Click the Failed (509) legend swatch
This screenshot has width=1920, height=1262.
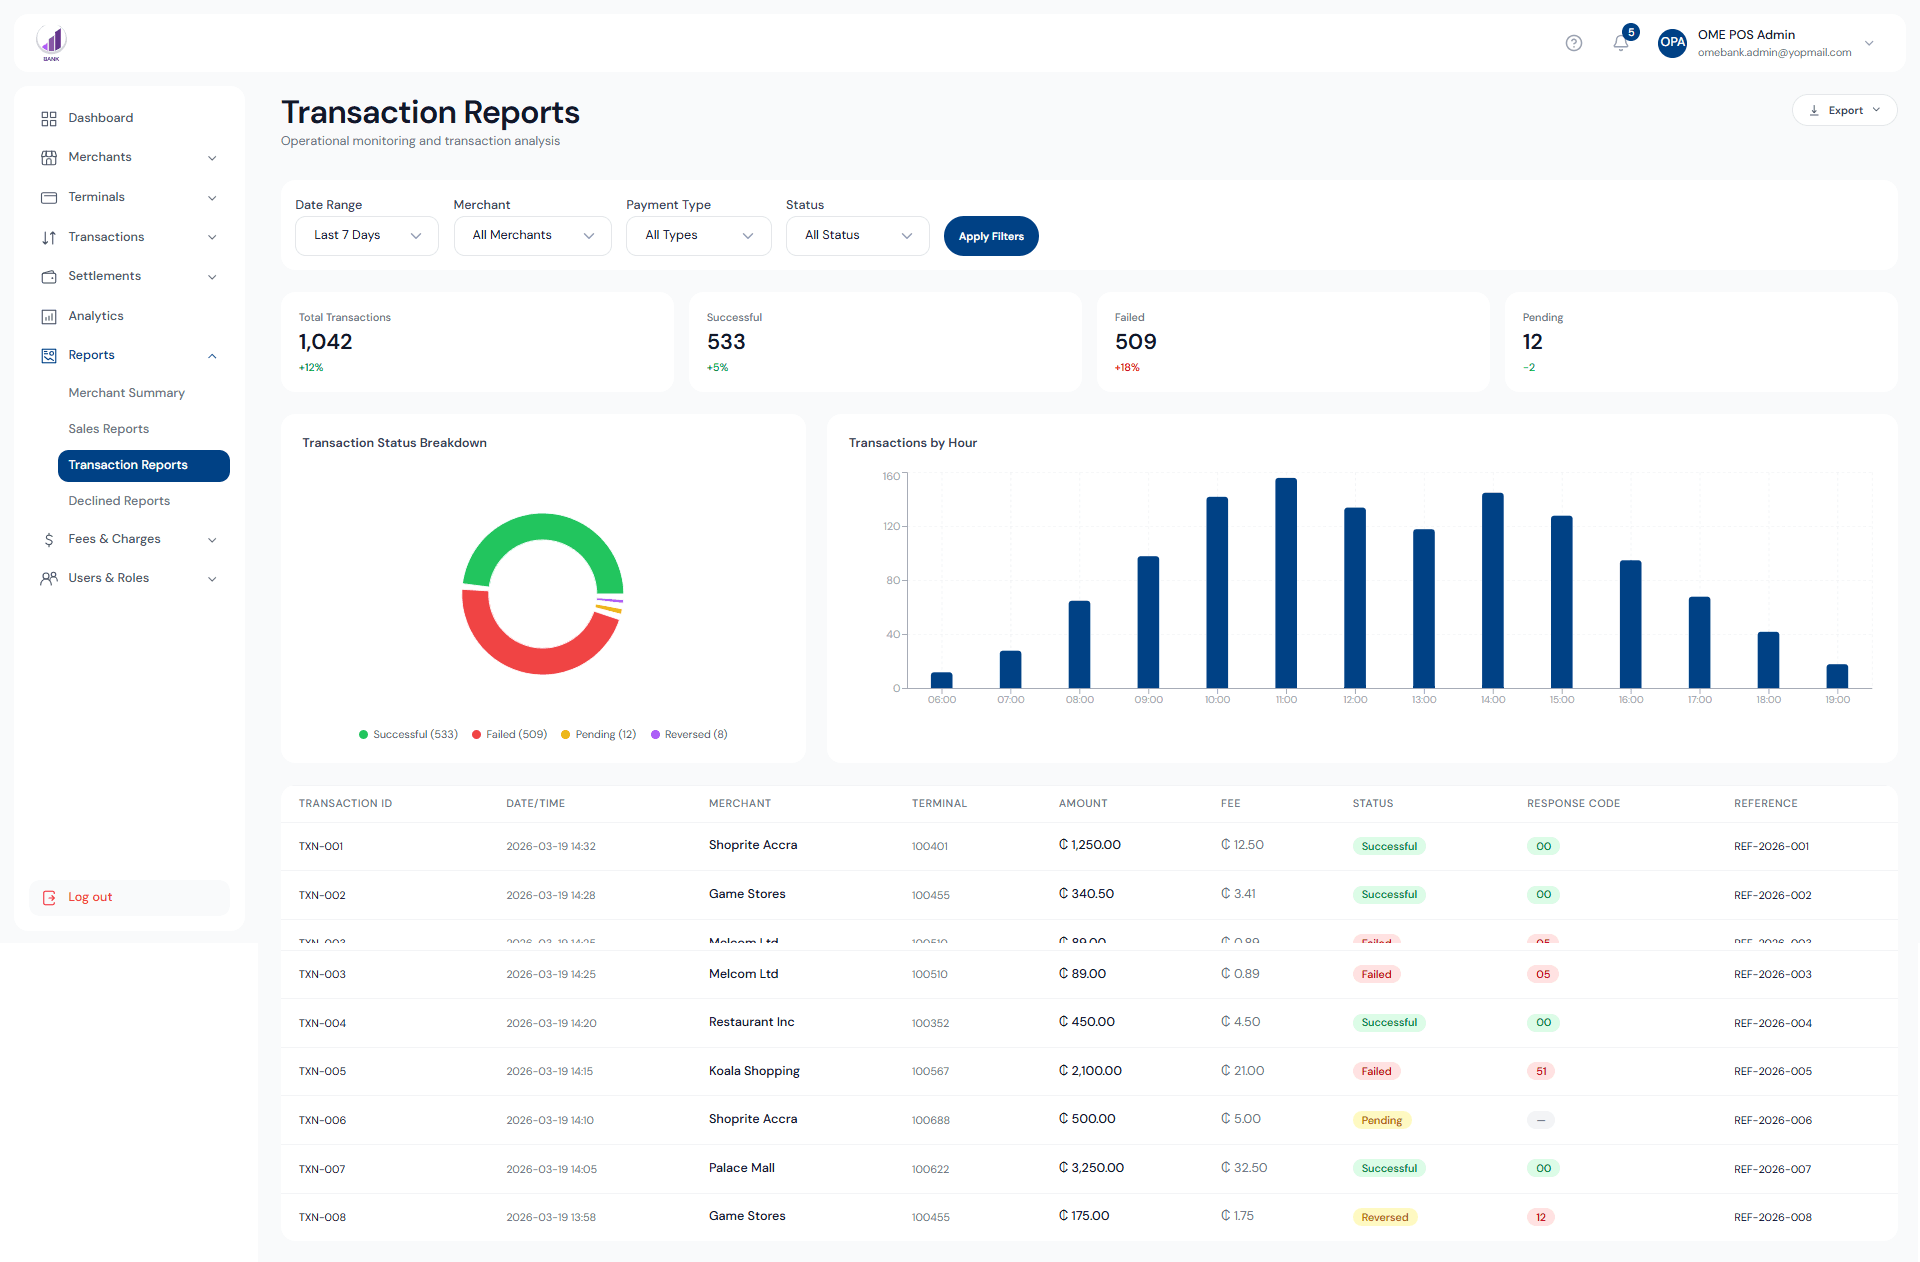(477, 735)
